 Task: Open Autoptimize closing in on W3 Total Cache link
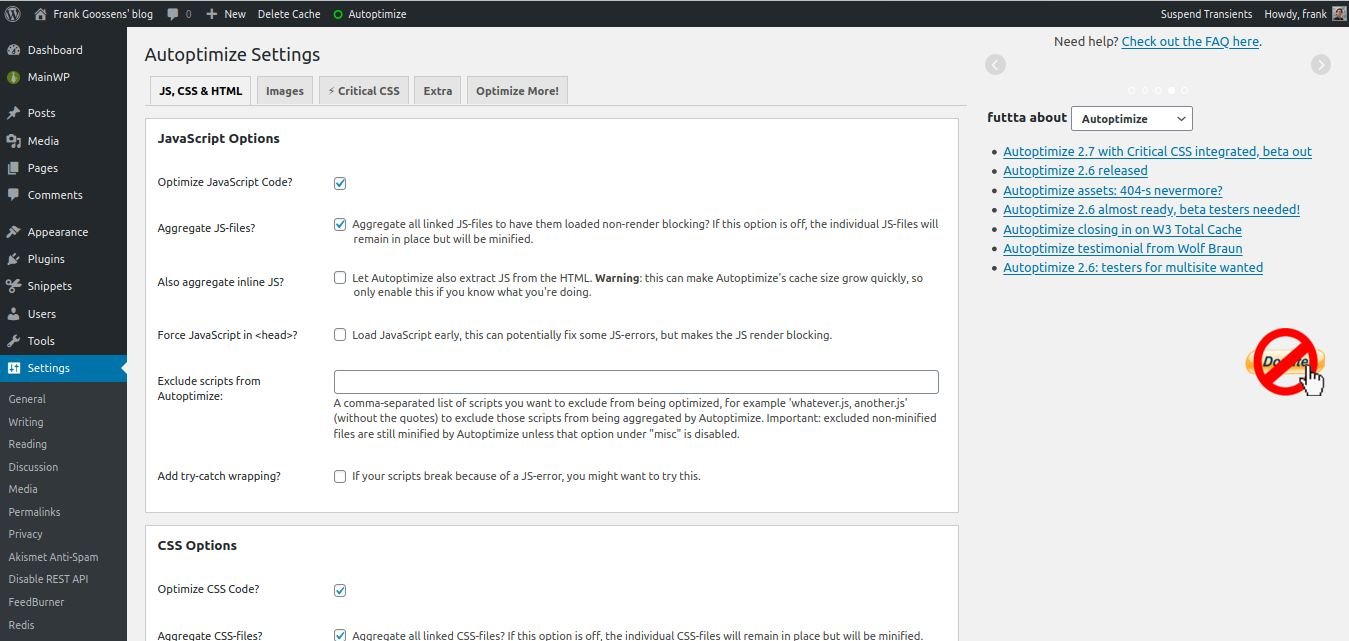(x=1122, y=229)
